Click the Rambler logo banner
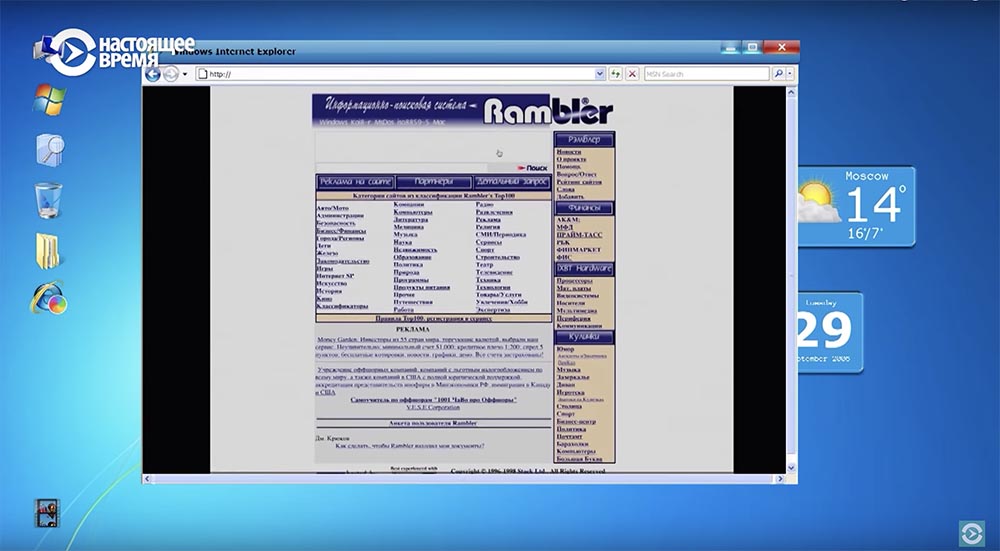This screenshot has height=551, width=1000. click(x=462, y=110)
